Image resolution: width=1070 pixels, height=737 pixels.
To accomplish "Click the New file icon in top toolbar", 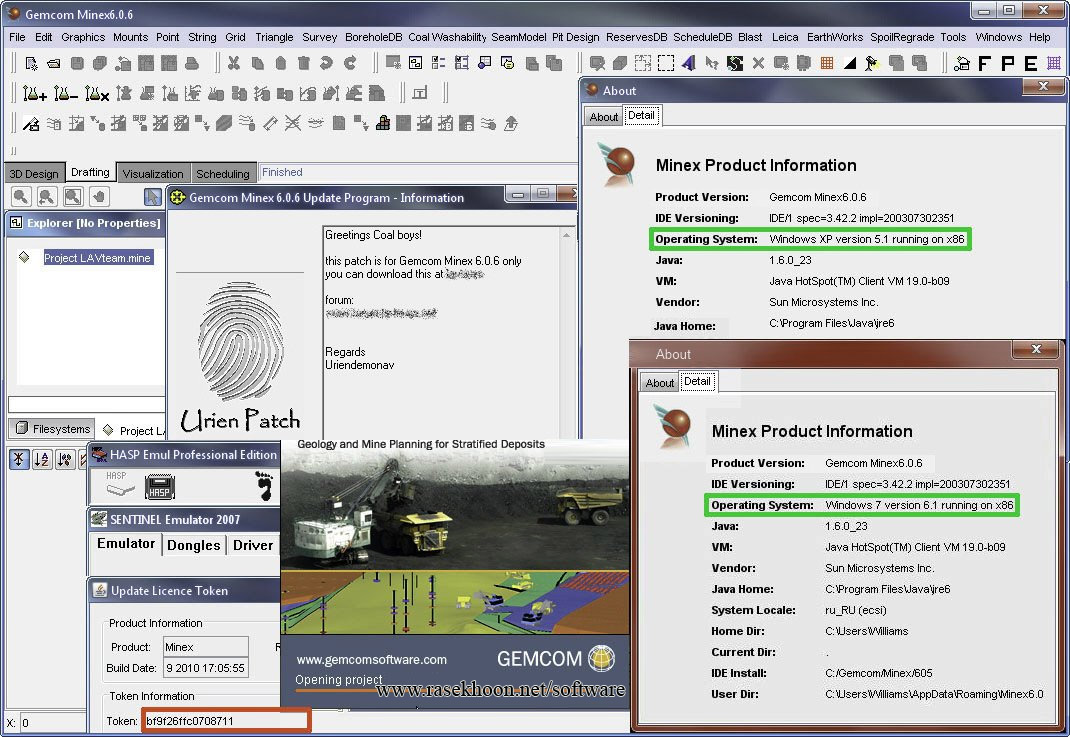I will [31, 63].
